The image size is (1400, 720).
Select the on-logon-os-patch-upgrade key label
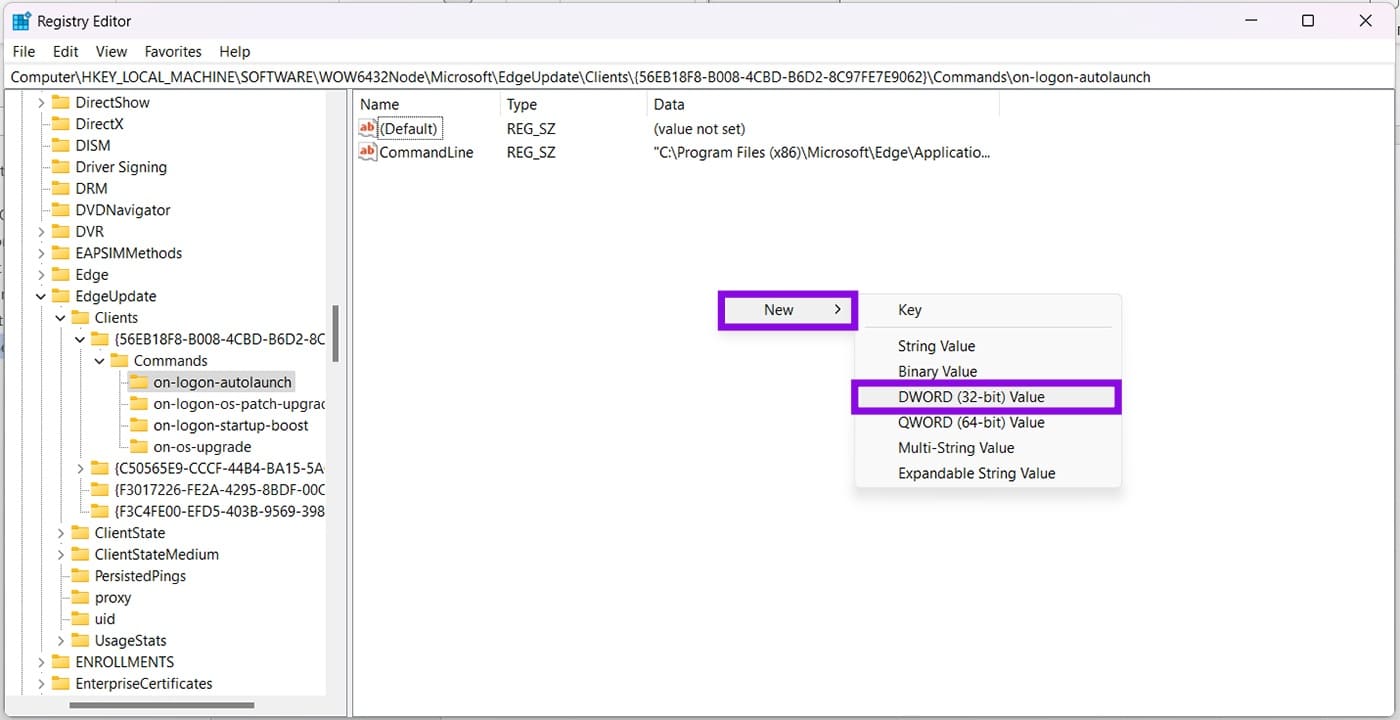[x=239, y=404]
